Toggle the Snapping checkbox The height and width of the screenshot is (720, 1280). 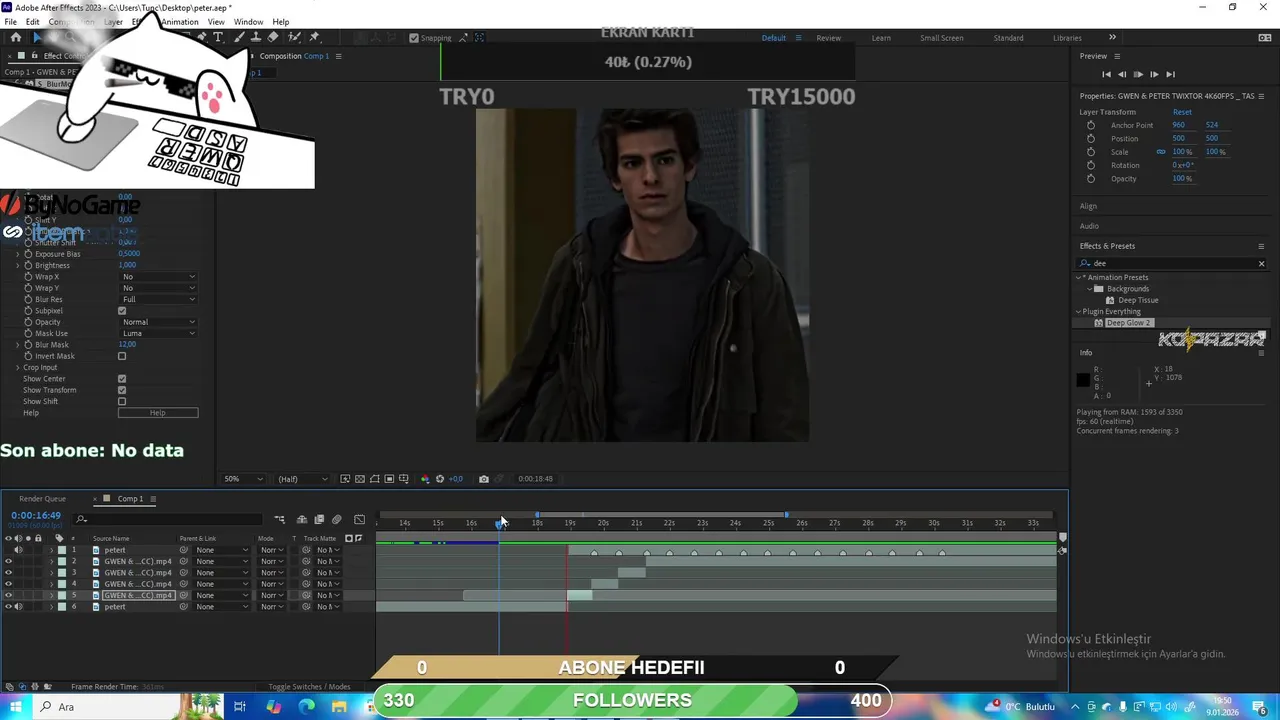coord(414,38)
